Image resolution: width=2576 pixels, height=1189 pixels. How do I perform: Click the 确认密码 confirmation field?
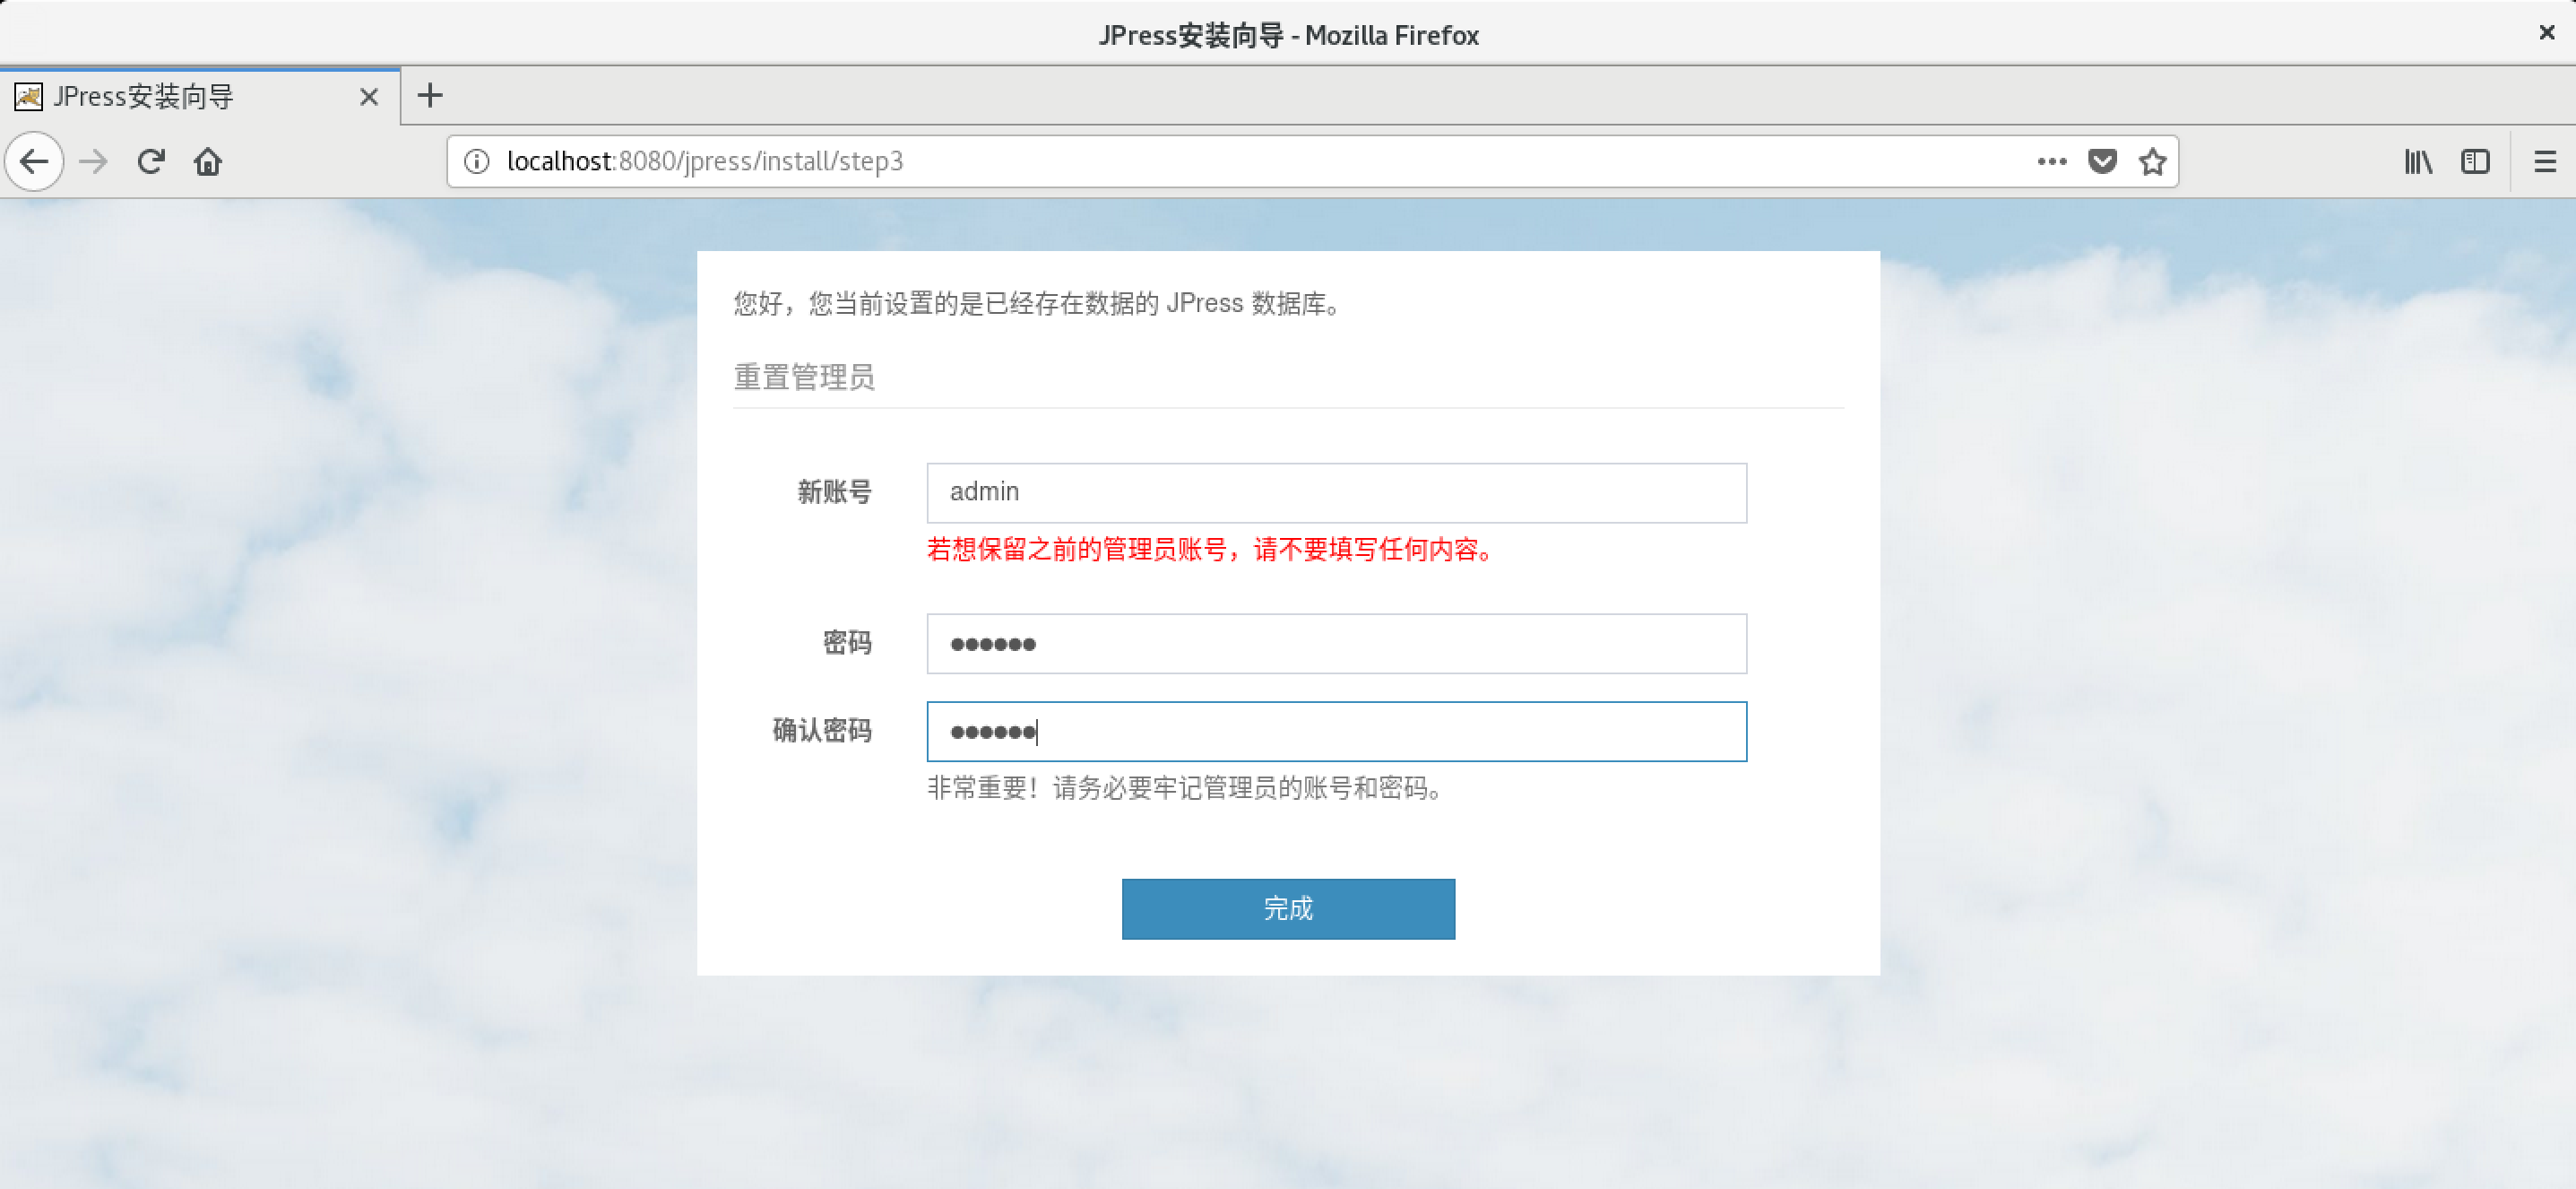[x=1336, y=731]
